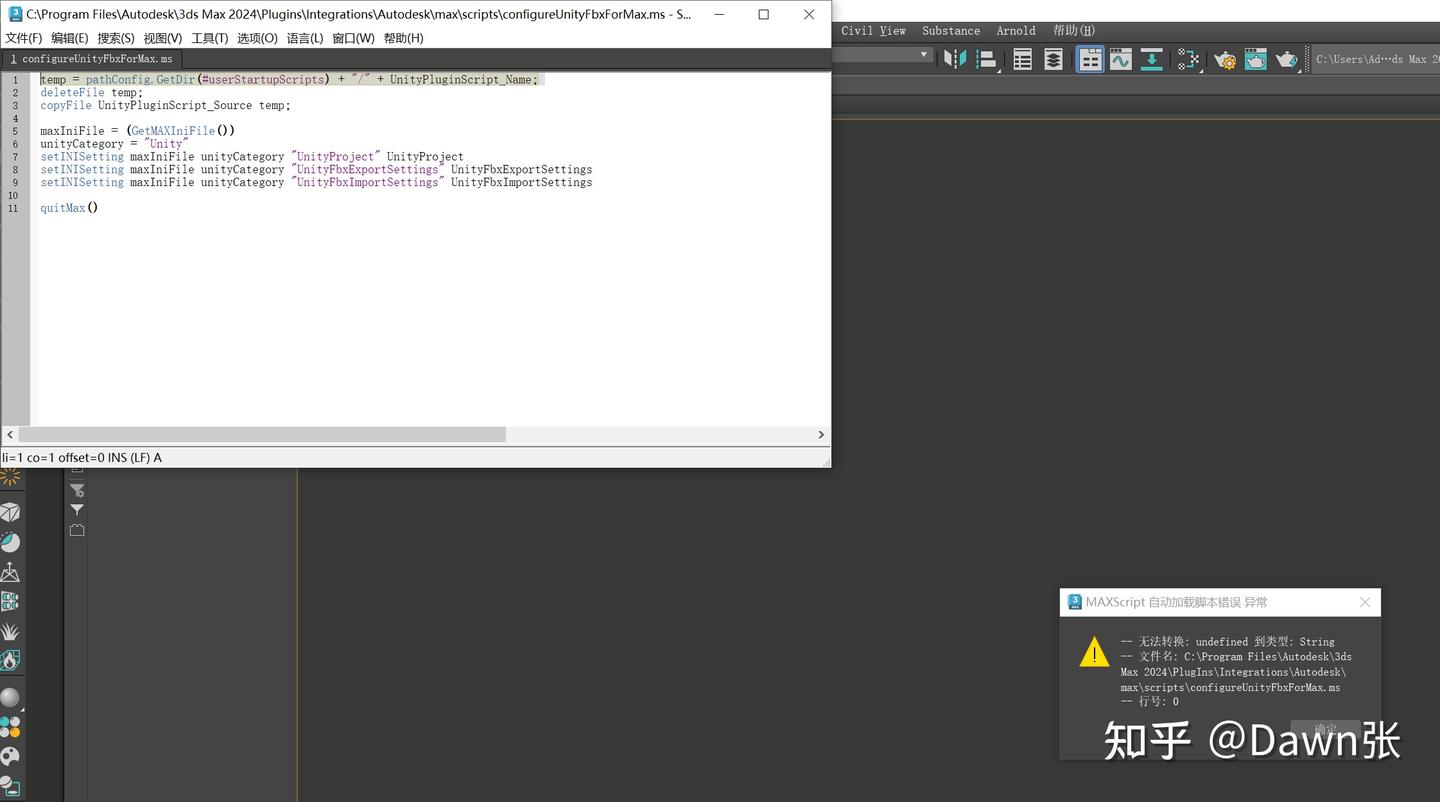The height and width of the screenshot is (802, 1440).
Task: Select the Mirror tool
Action: coord(956,59)
